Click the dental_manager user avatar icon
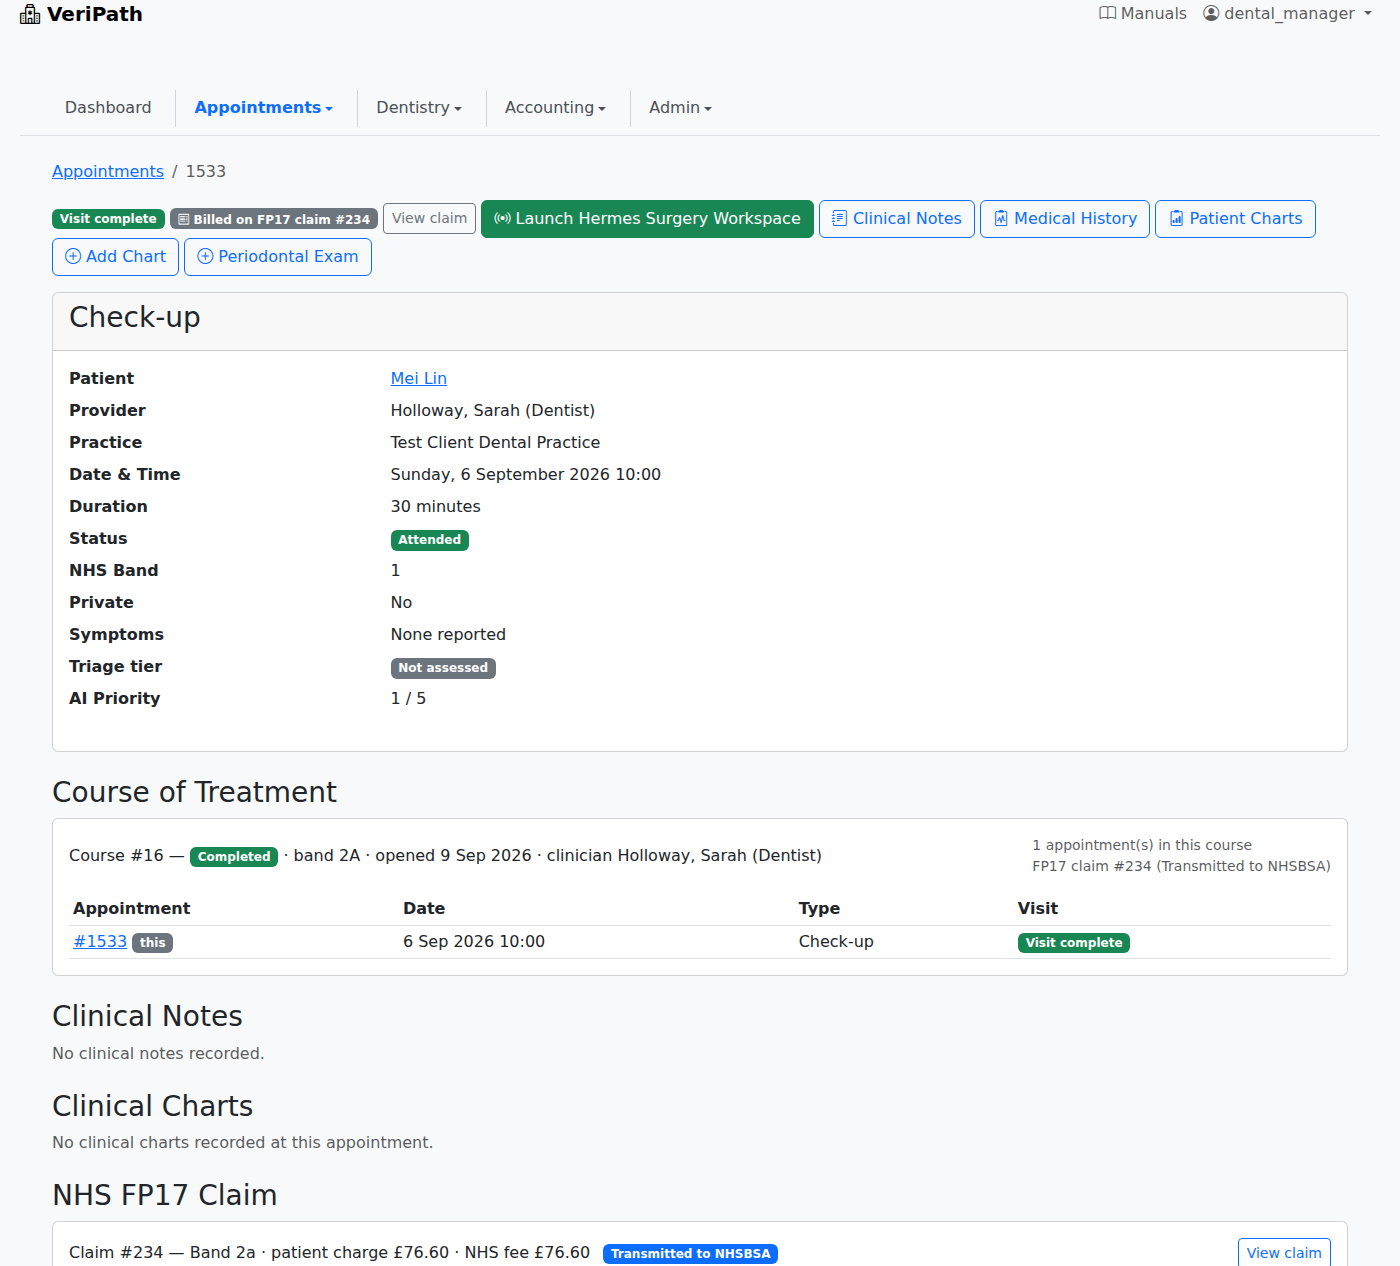This screenshot has width=1400, height=1266. pos(1211,13)
